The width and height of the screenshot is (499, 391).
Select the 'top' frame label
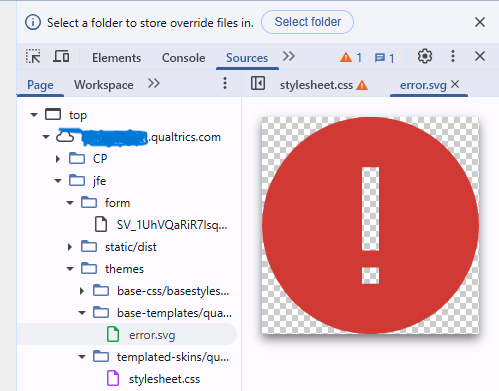click(x=78, y=115)
